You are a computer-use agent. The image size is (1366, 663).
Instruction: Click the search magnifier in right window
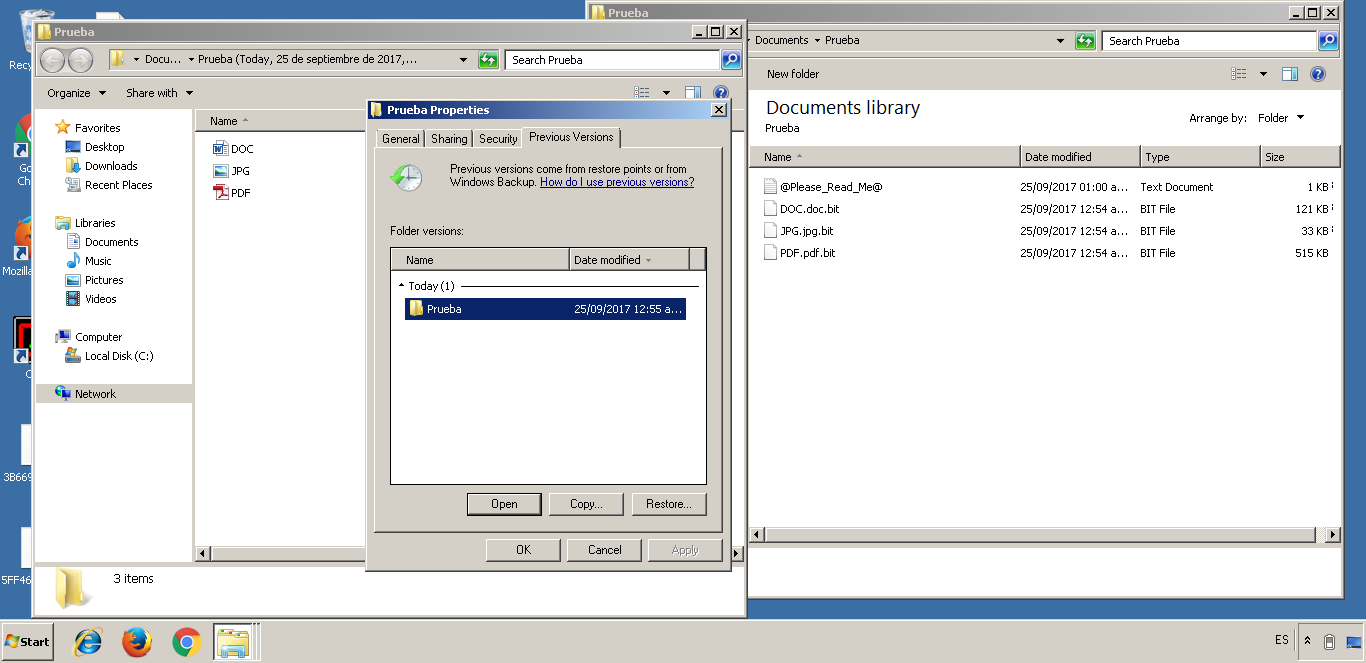pos(1328,41)
